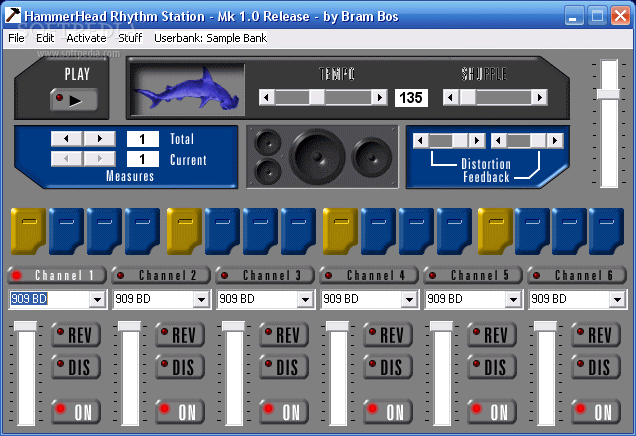Image resolution: width=636 pixels, height=436 pixels.
Task: Enable DIS on Channel 3
Action: coord(284,367)
